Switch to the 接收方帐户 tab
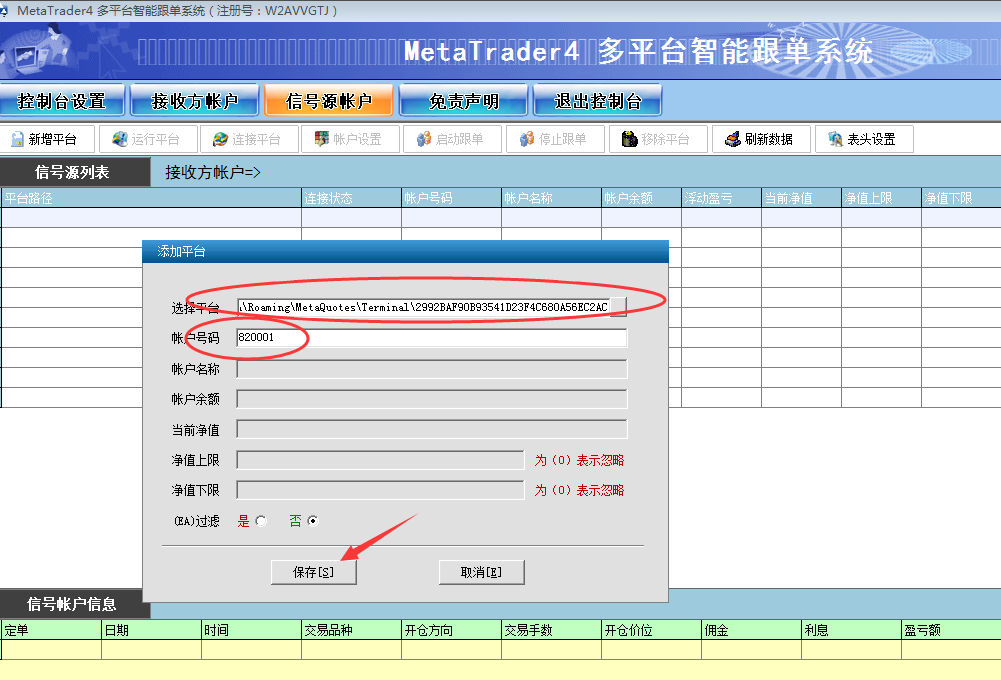This screenshot has width=1001, height=680. tap(195, 101)
